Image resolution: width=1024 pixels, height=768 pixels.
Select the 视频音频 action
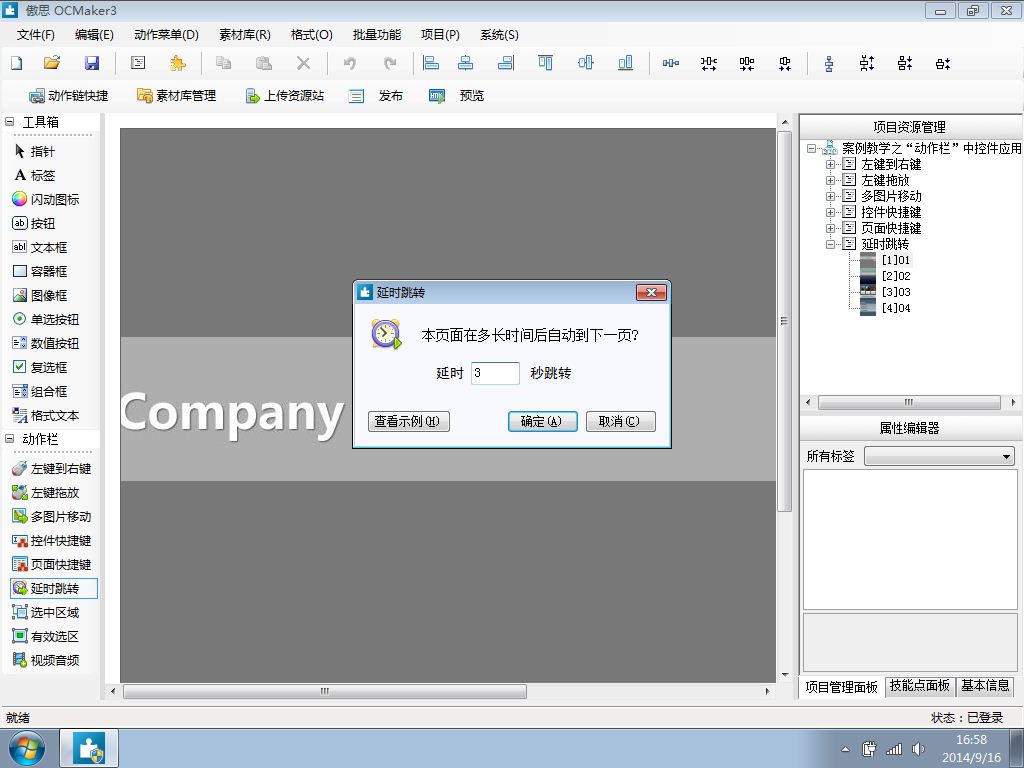(x=46, y=660)
